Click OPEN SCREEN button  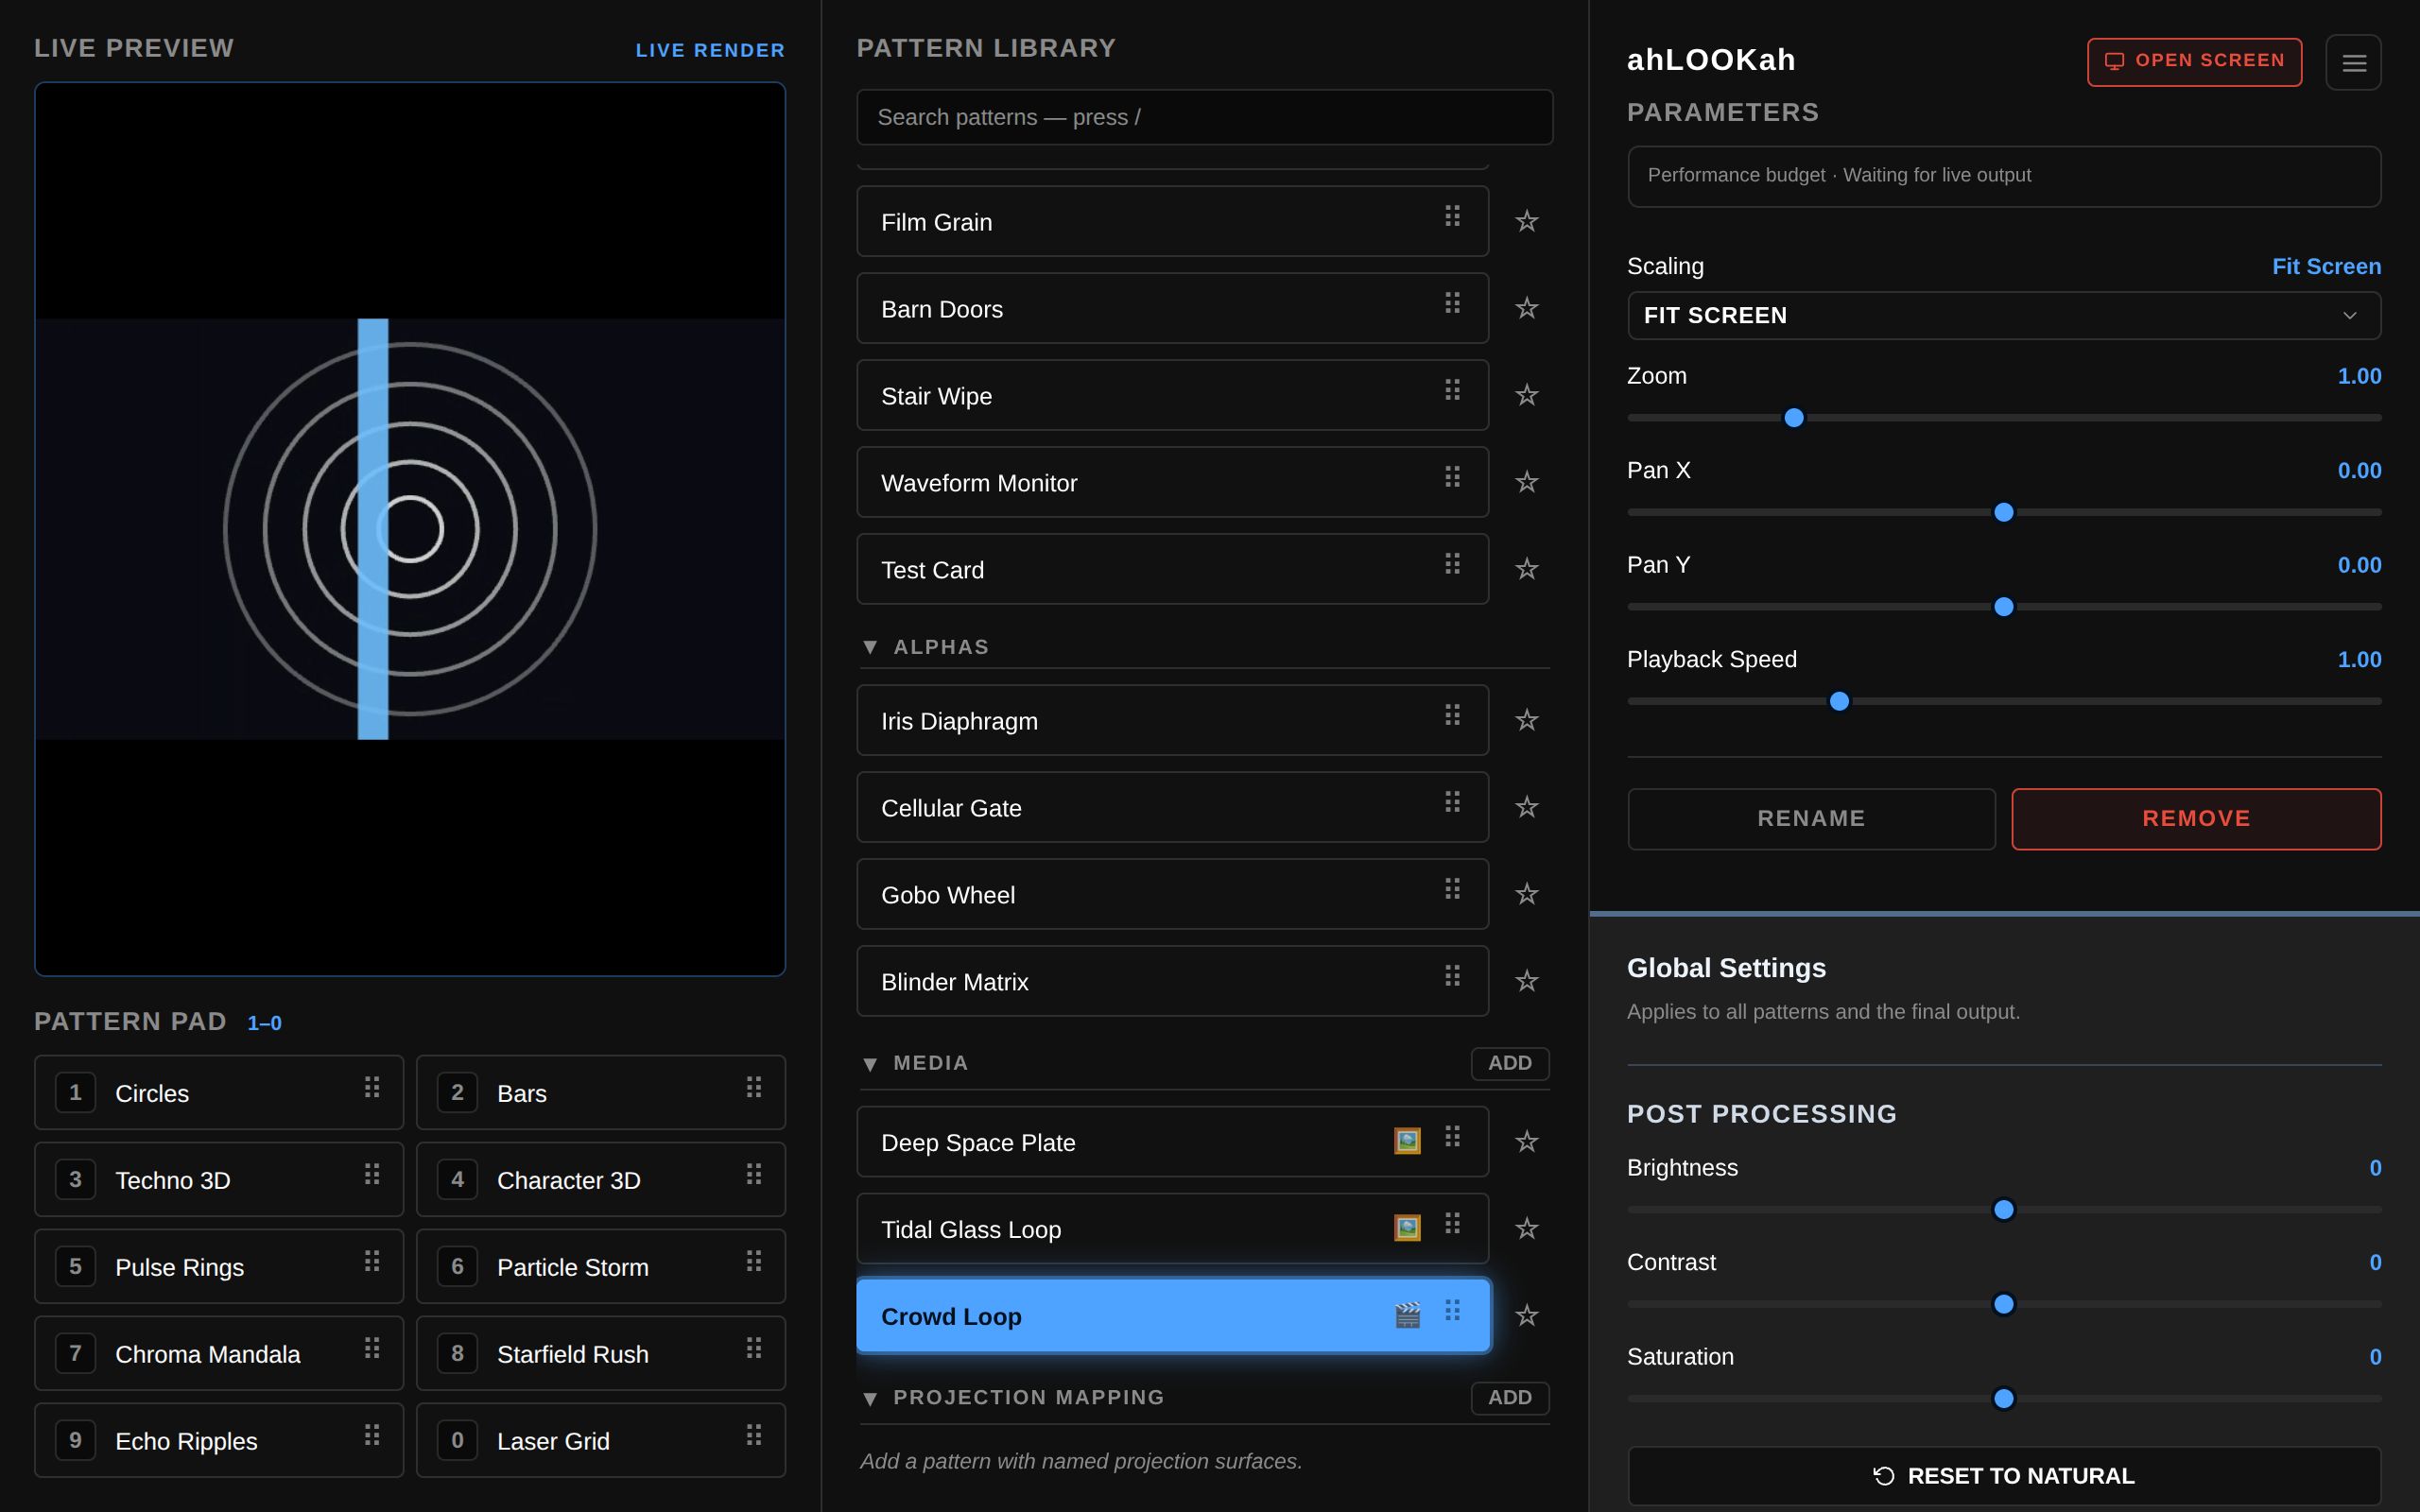[x=2194, y=62]
